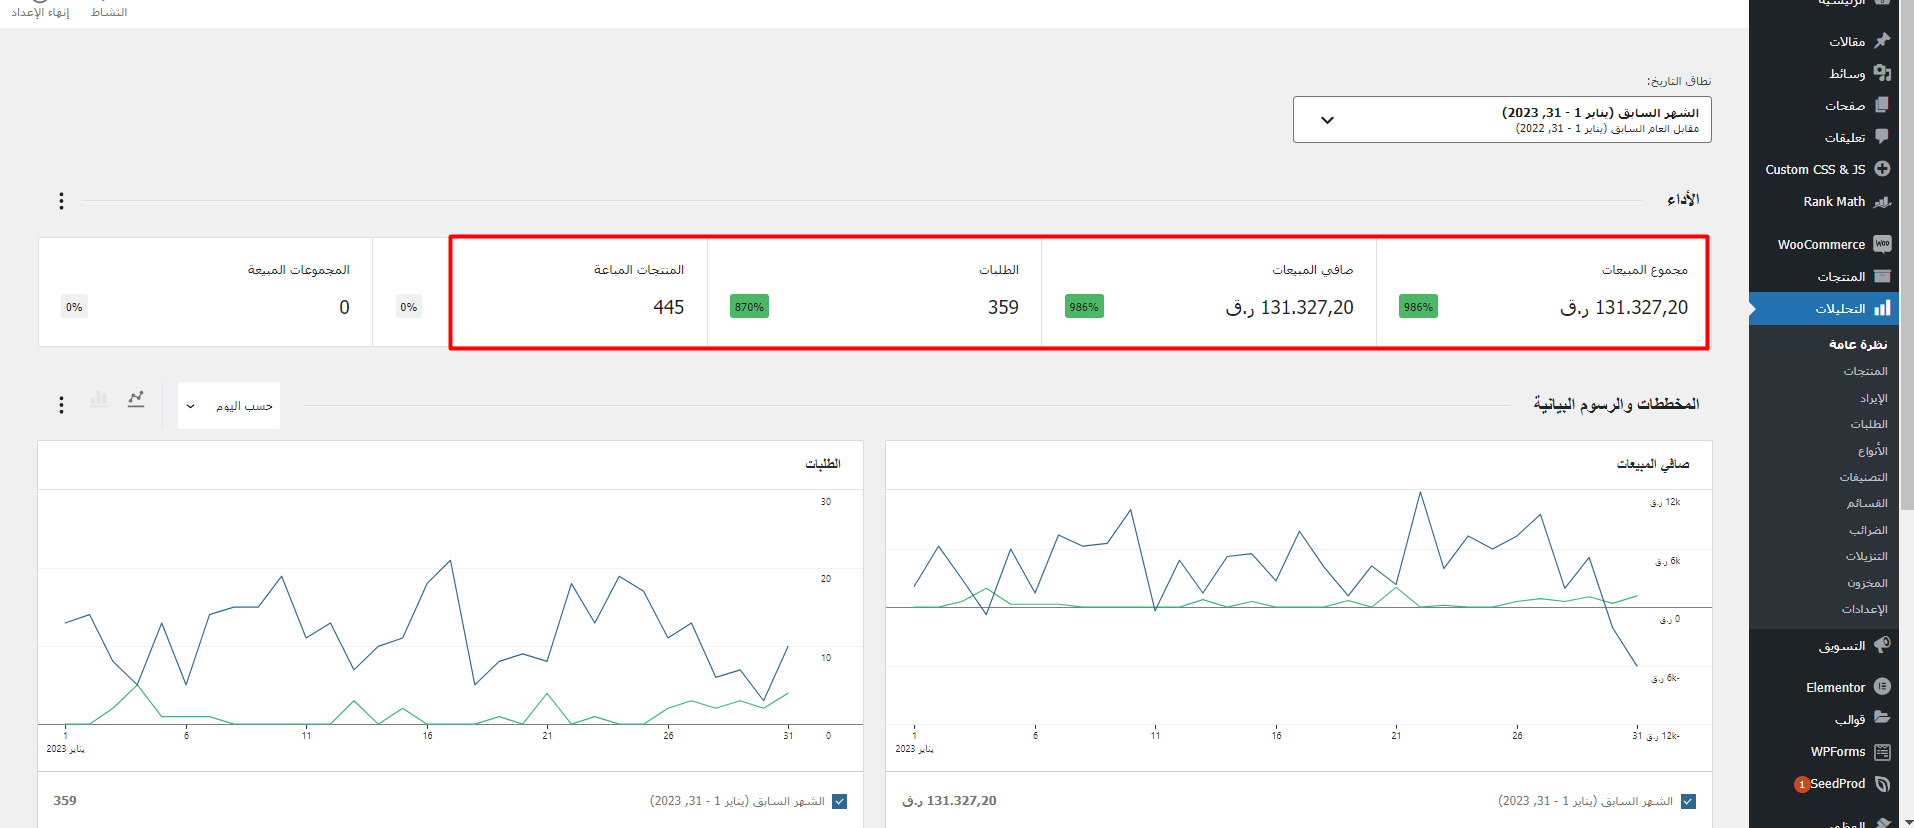This screenshot has width=1914, height=828.
Task: Switch to the line chart view icon
Action: pos(136,399)
